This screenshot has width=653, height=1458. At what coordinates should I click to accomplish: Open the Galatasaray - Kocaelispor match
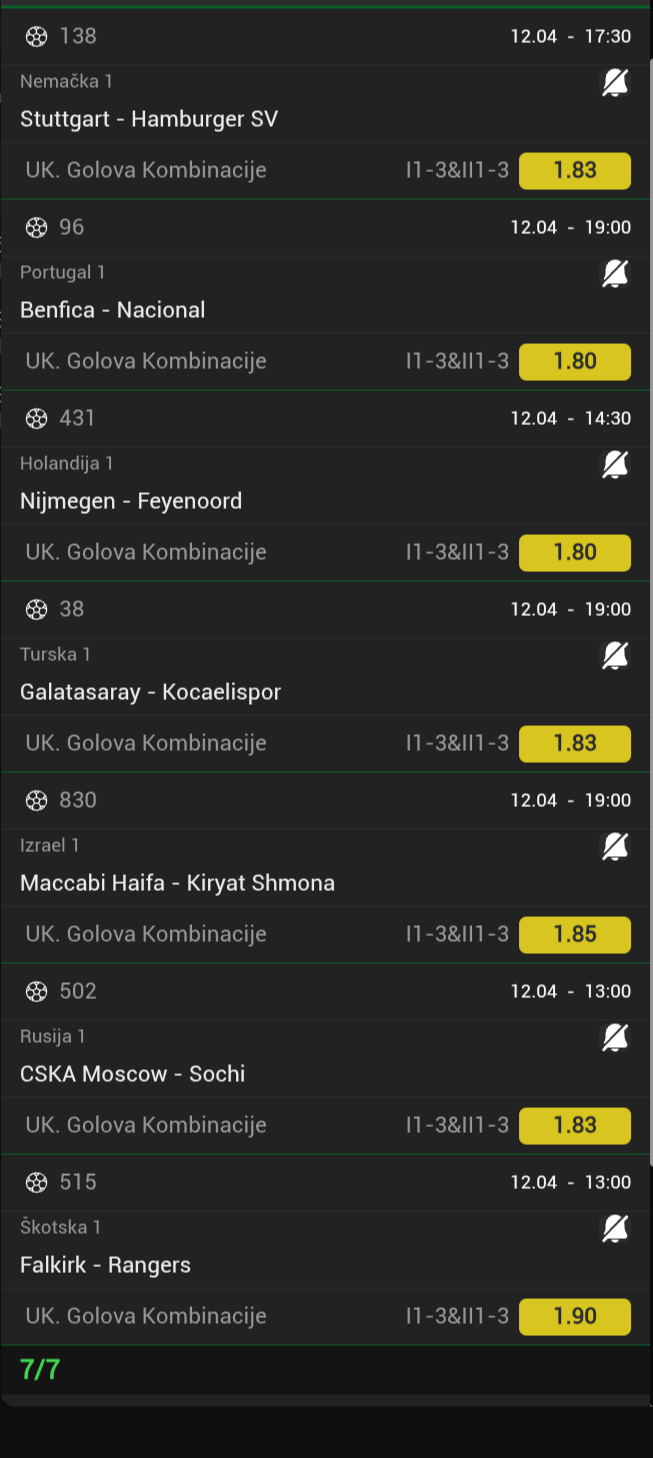151,692
